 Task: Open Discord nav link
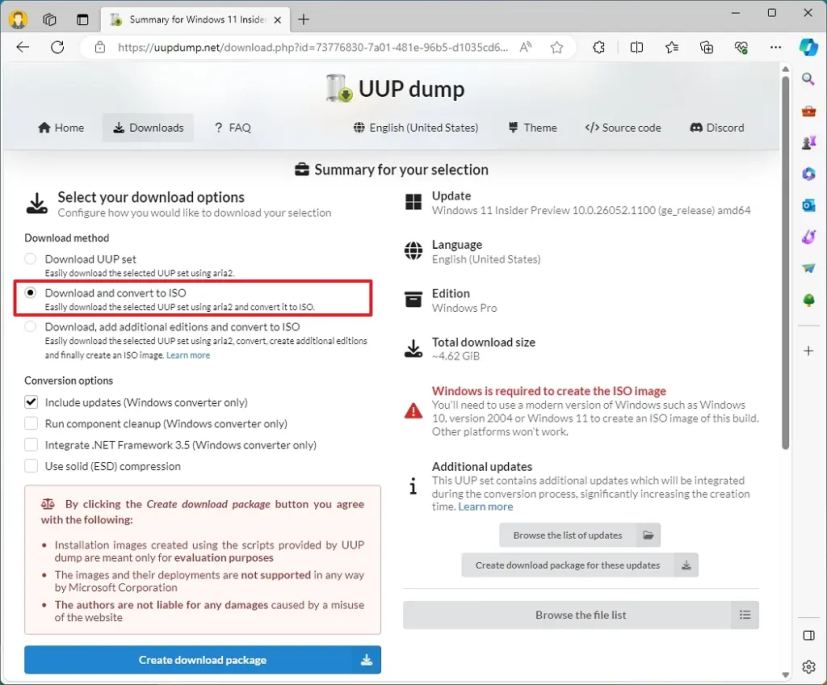click(x=717, y=128)
